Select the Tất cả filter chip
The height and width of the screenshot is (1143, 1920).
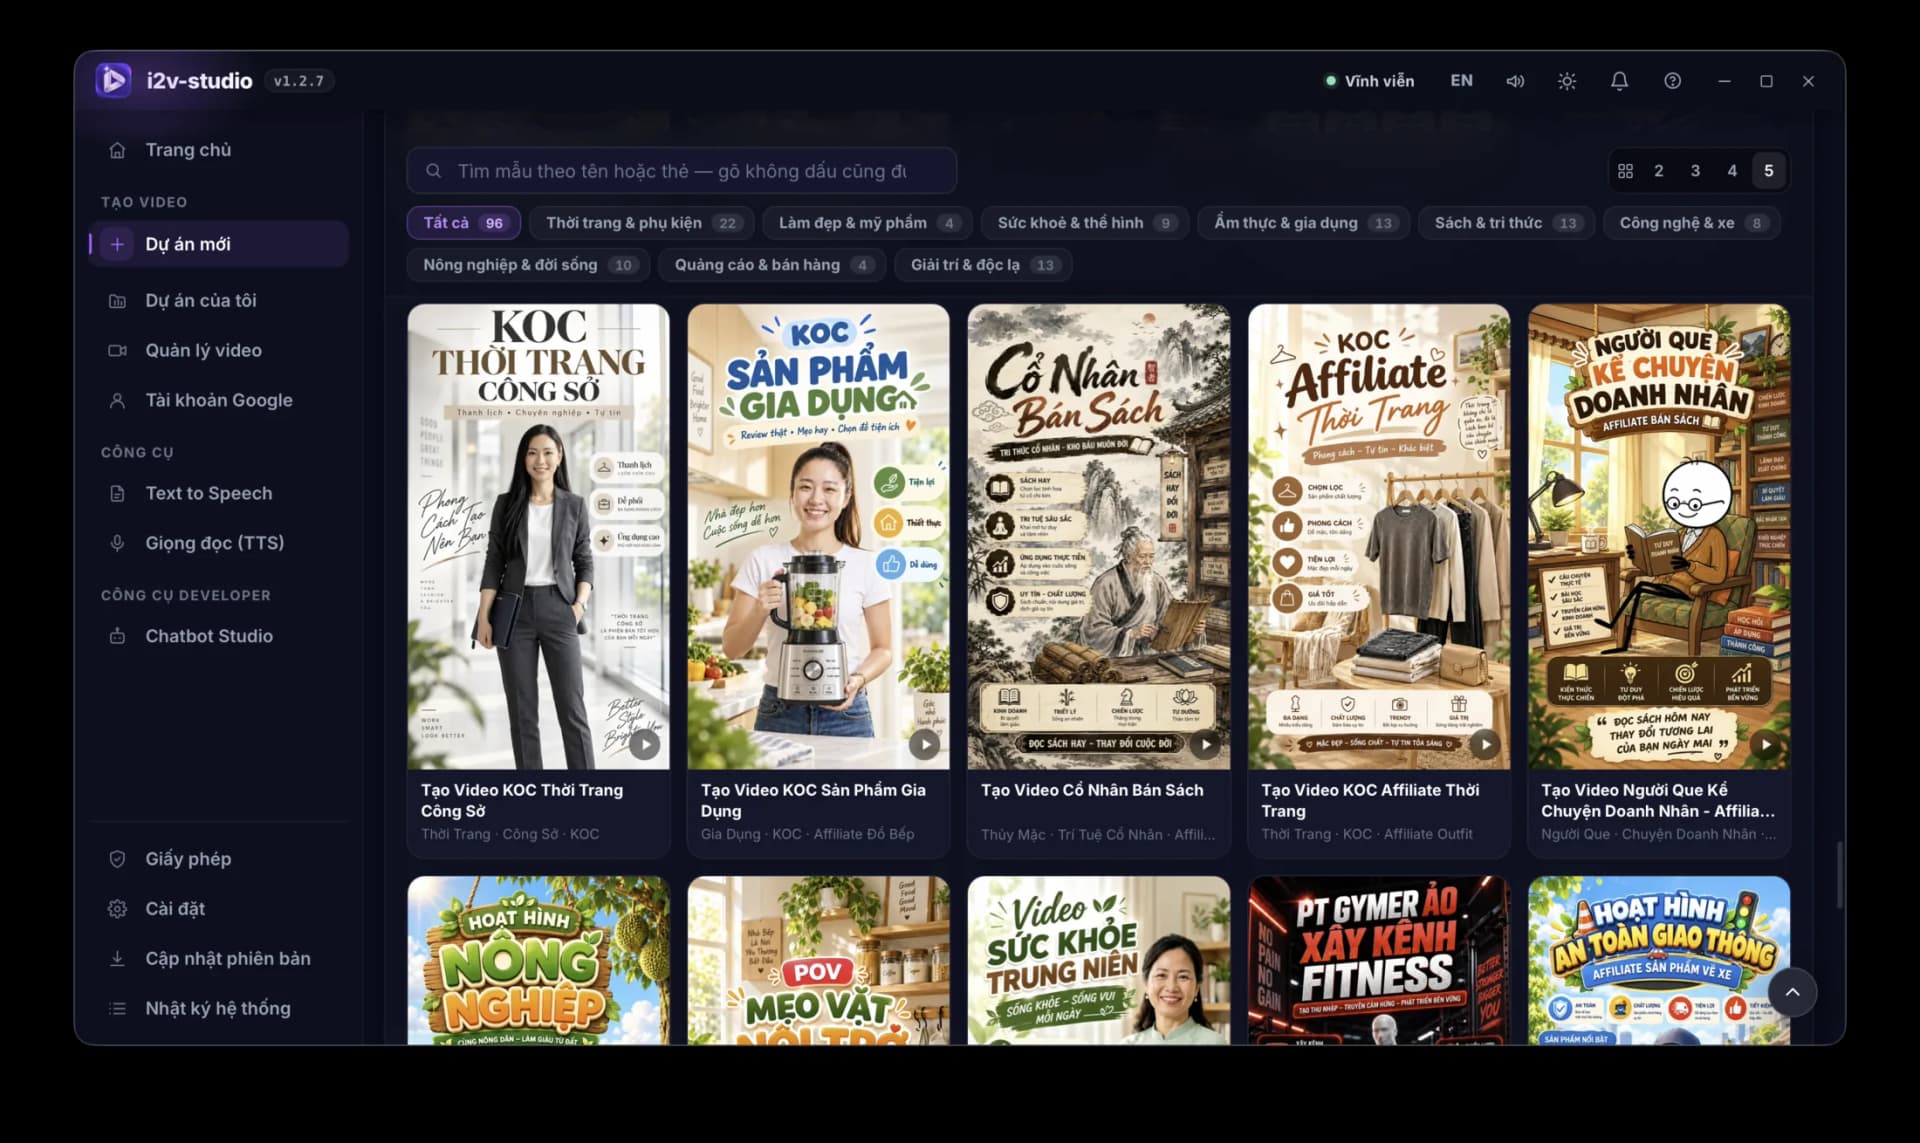point(464,223)
